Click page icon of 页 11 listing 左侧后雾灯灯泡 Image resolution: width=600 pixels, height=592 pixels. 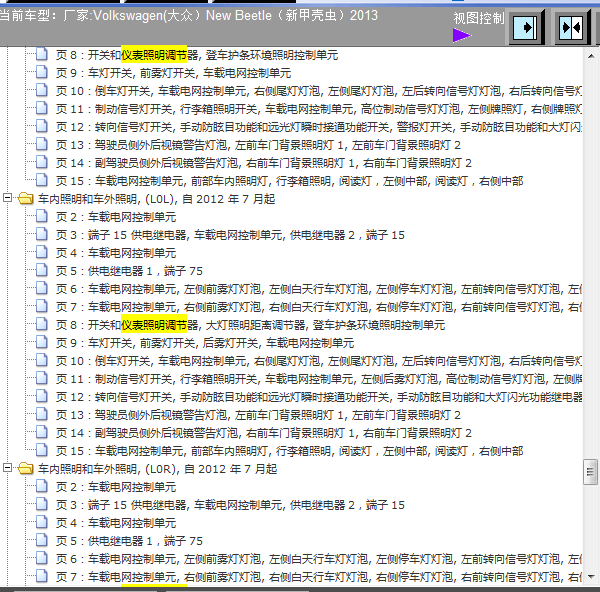tap(42, 378)
